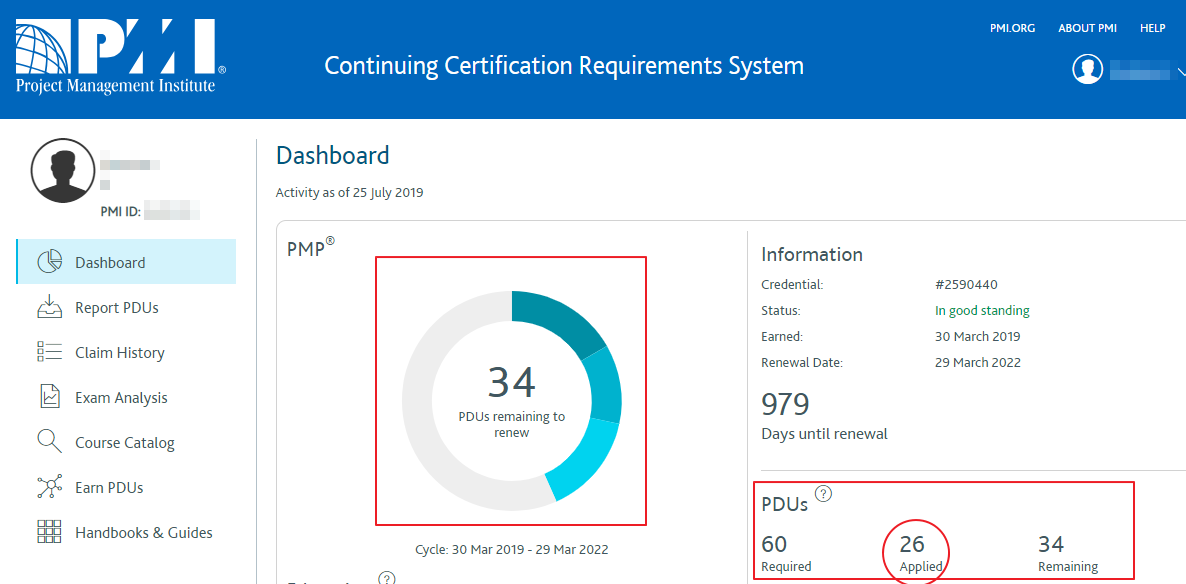Viewport: 1186px width, 584px height.
Task: Select Claim History in the sidebar
Action: [x=119, y=353]
